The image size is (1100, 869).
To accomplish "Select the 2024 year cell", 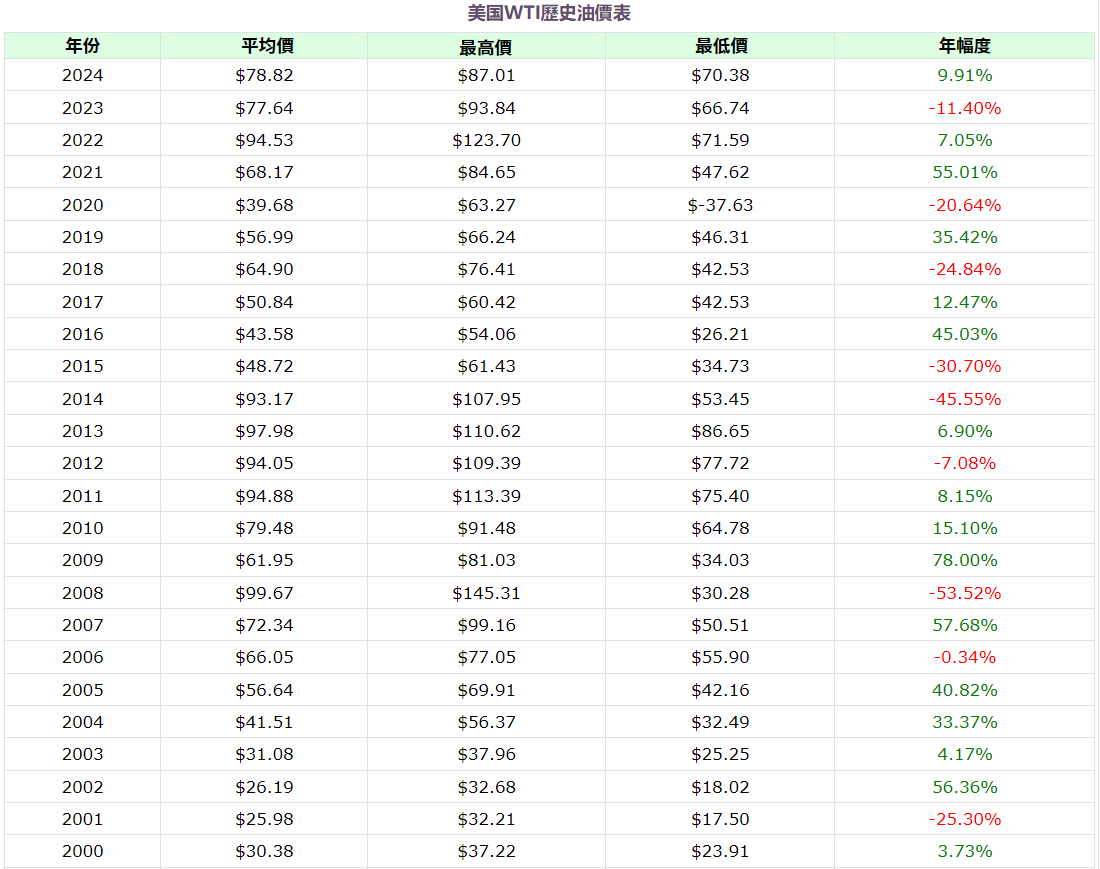I will pyautogui.click(x=82, y=75).
